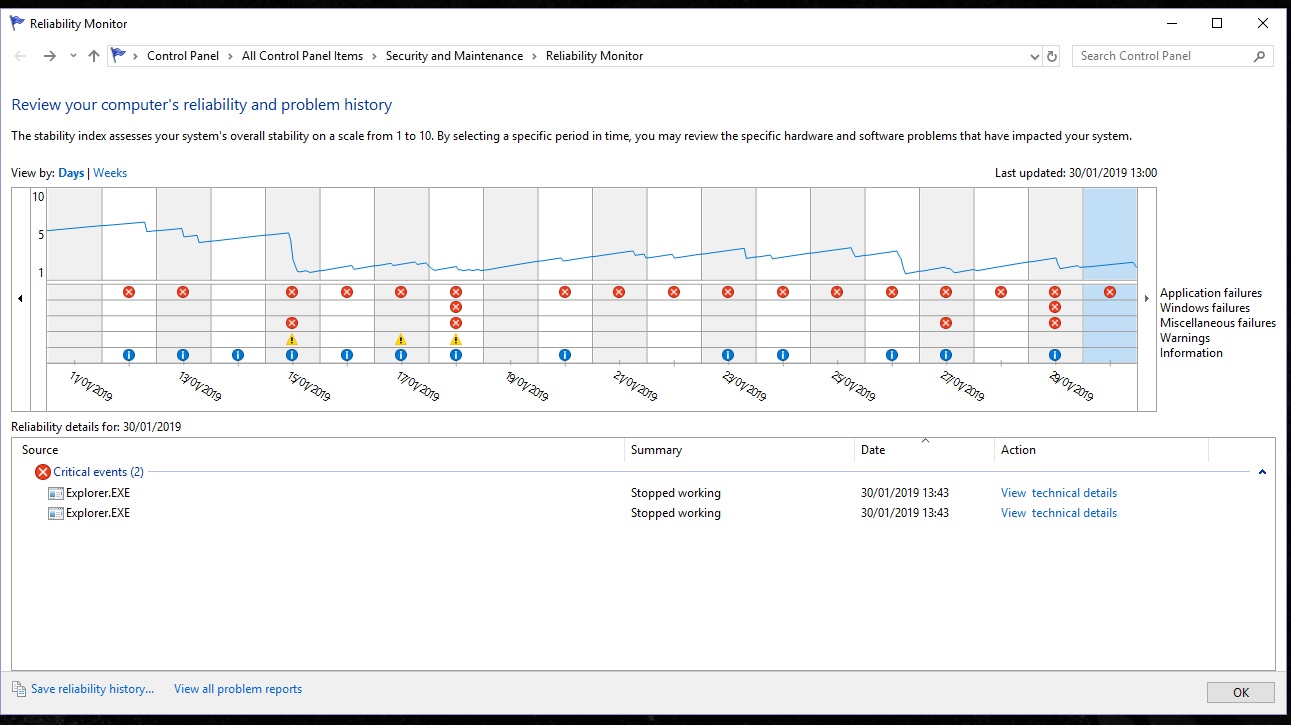Screen dimensions: 1291x725
Task: Click the red error icon on 30/01/2019
Action: [1109, 291]
